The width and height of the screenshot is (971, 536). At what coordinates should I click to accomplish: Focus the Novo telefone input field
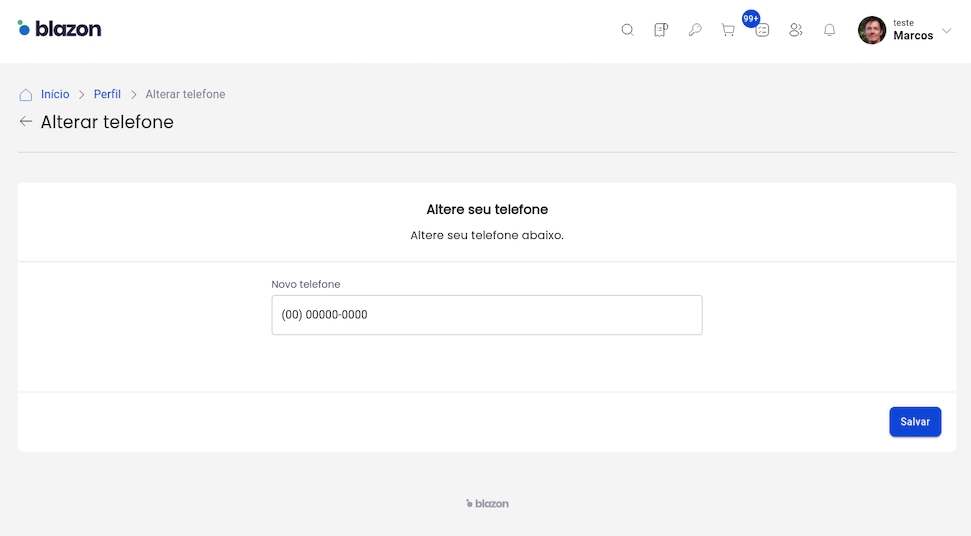coord(486,315)
